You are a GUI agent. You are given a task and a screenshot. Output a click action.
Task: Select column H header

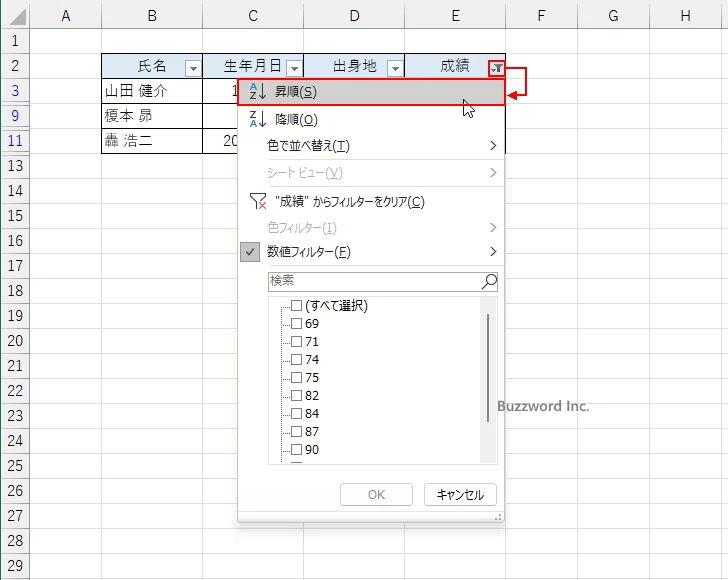pyautogui.click(x=686, y=16)
